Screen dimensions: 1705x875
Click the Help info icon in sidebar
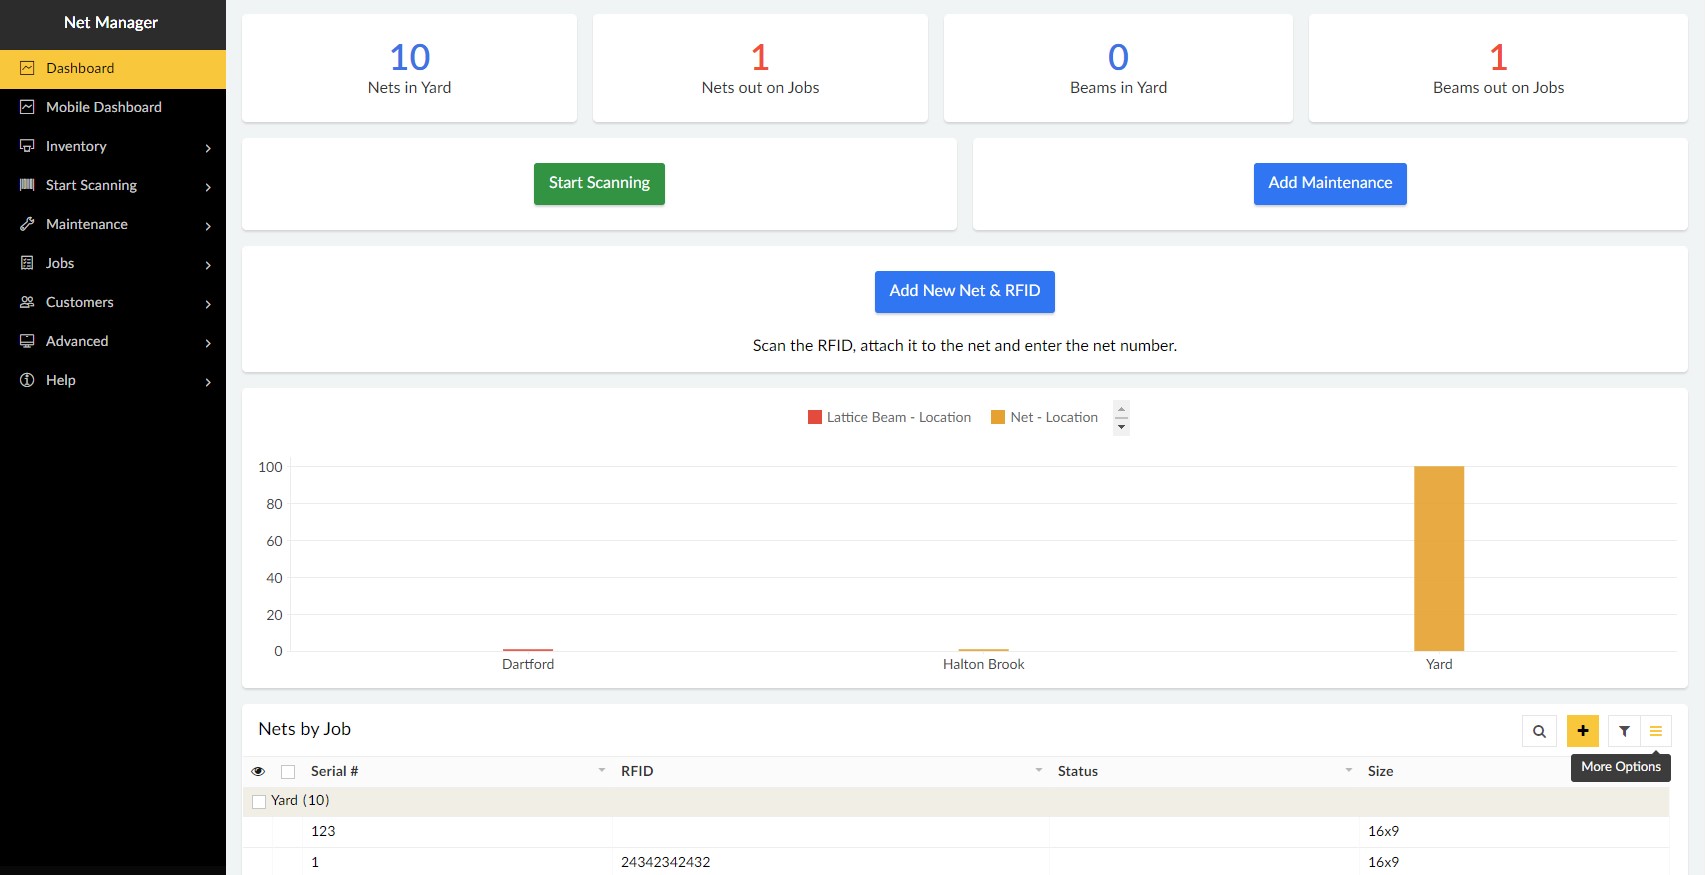click(x=27, y=380)
